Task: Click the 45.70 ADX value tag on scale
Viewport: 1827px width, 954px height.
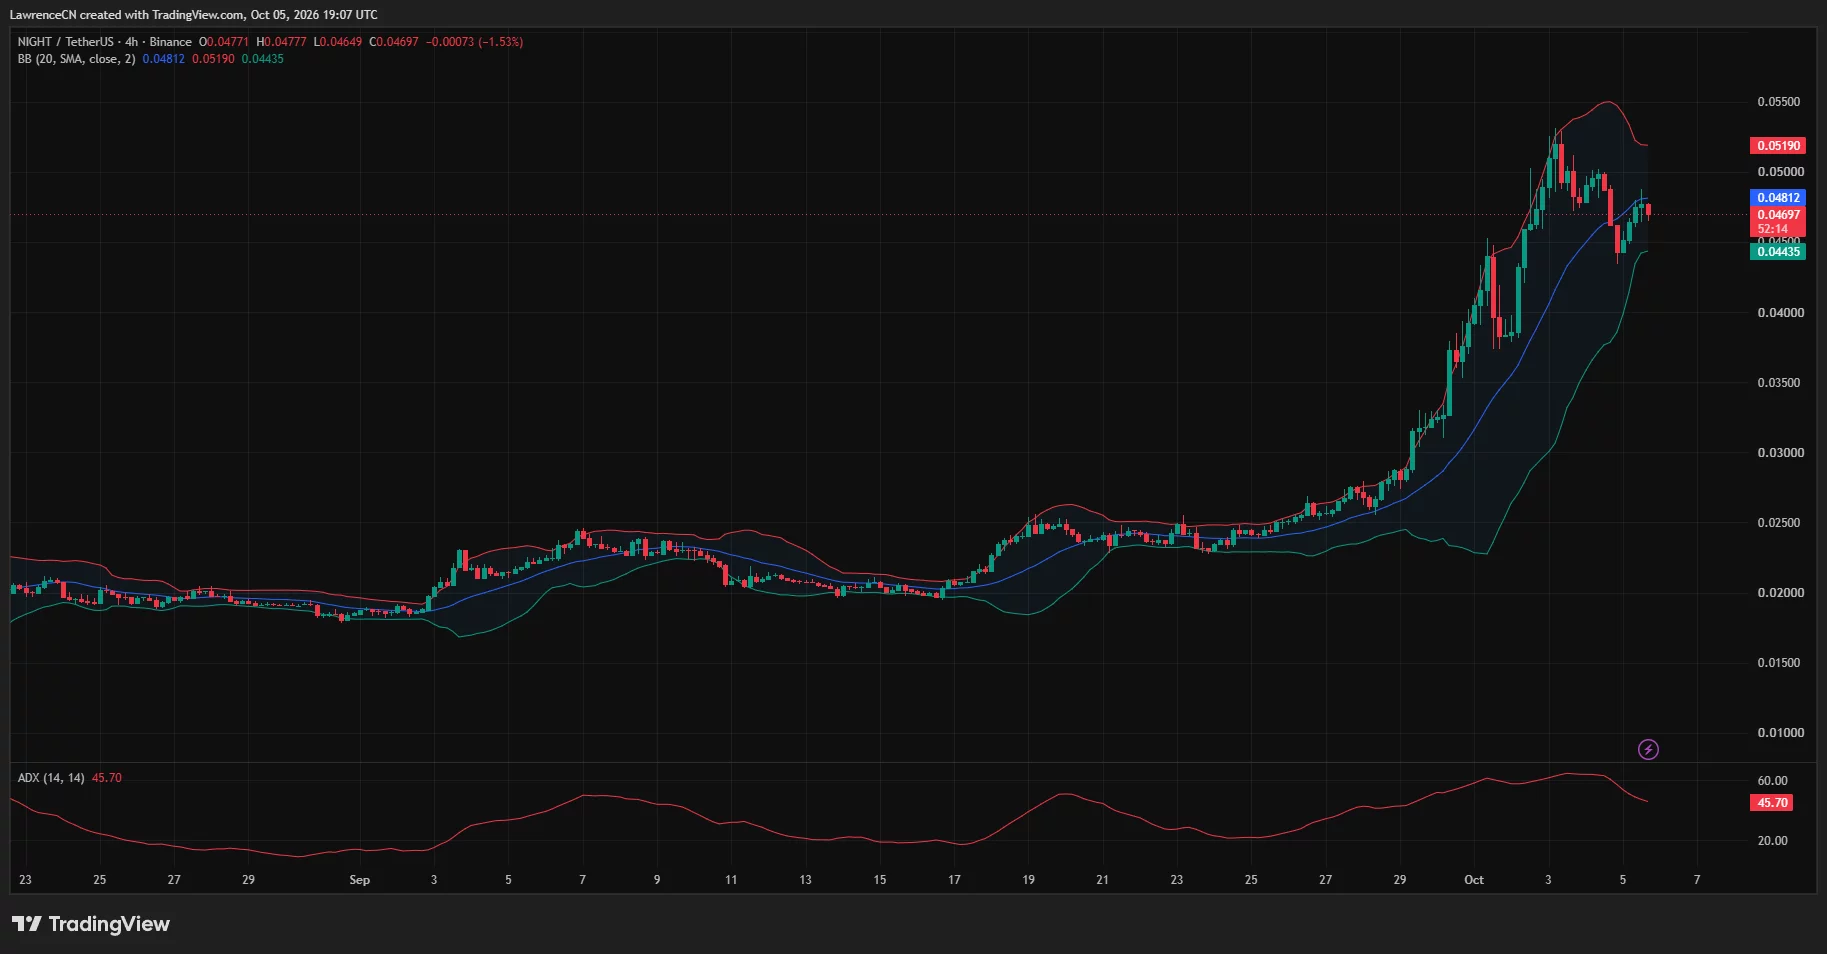Action: click(x=1771, y=803)
